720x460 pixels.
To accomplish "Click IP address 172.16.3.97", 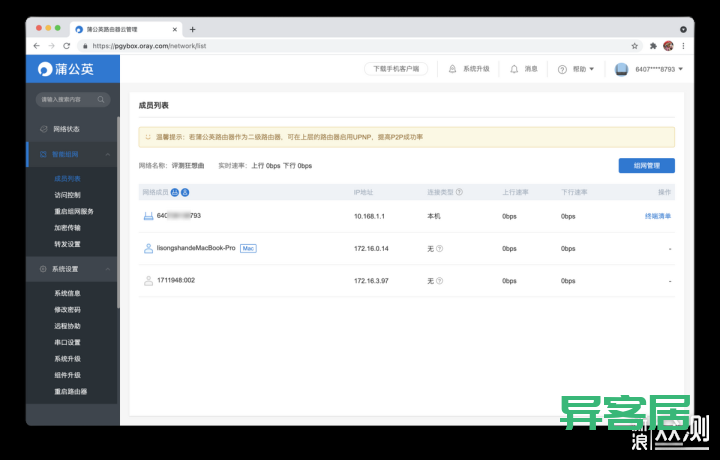I will [371, 280].
